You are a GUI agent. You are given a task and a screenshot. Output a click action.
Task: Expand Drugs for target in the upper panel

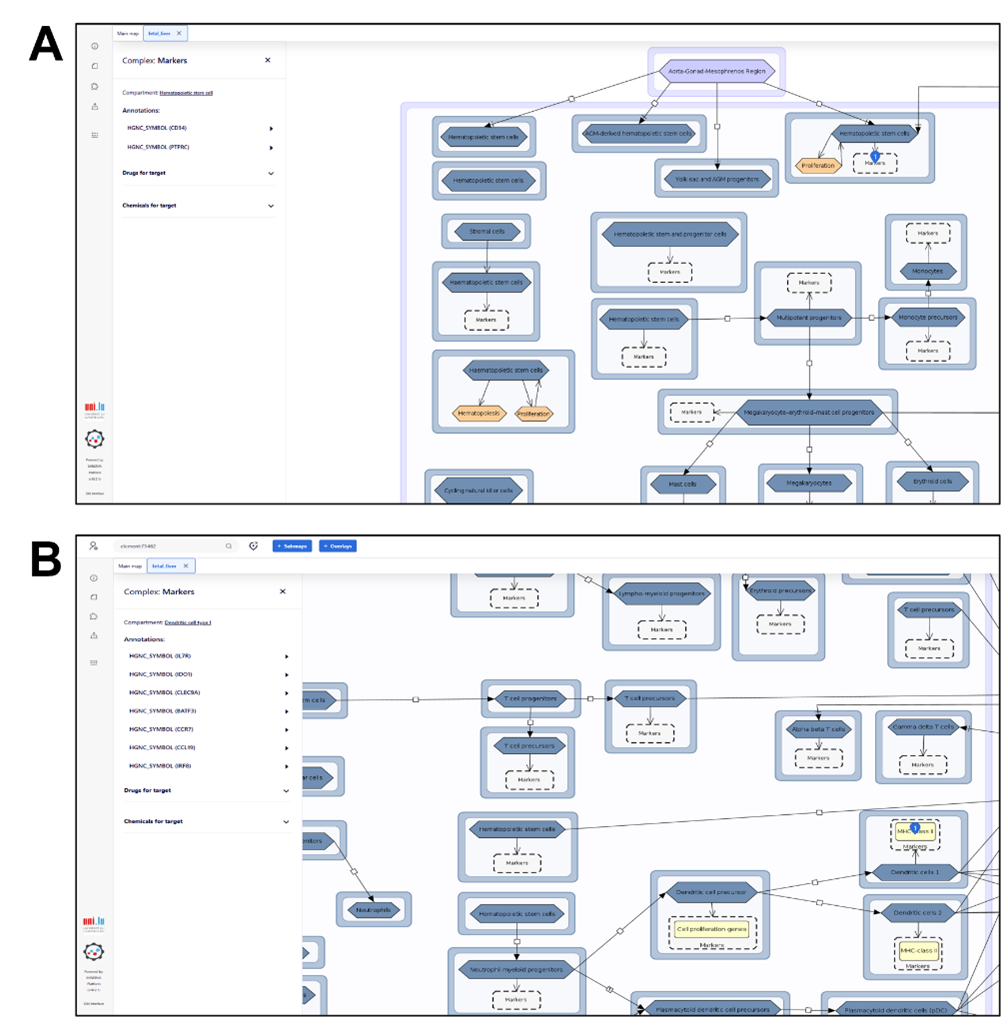[x=271, y=173]
